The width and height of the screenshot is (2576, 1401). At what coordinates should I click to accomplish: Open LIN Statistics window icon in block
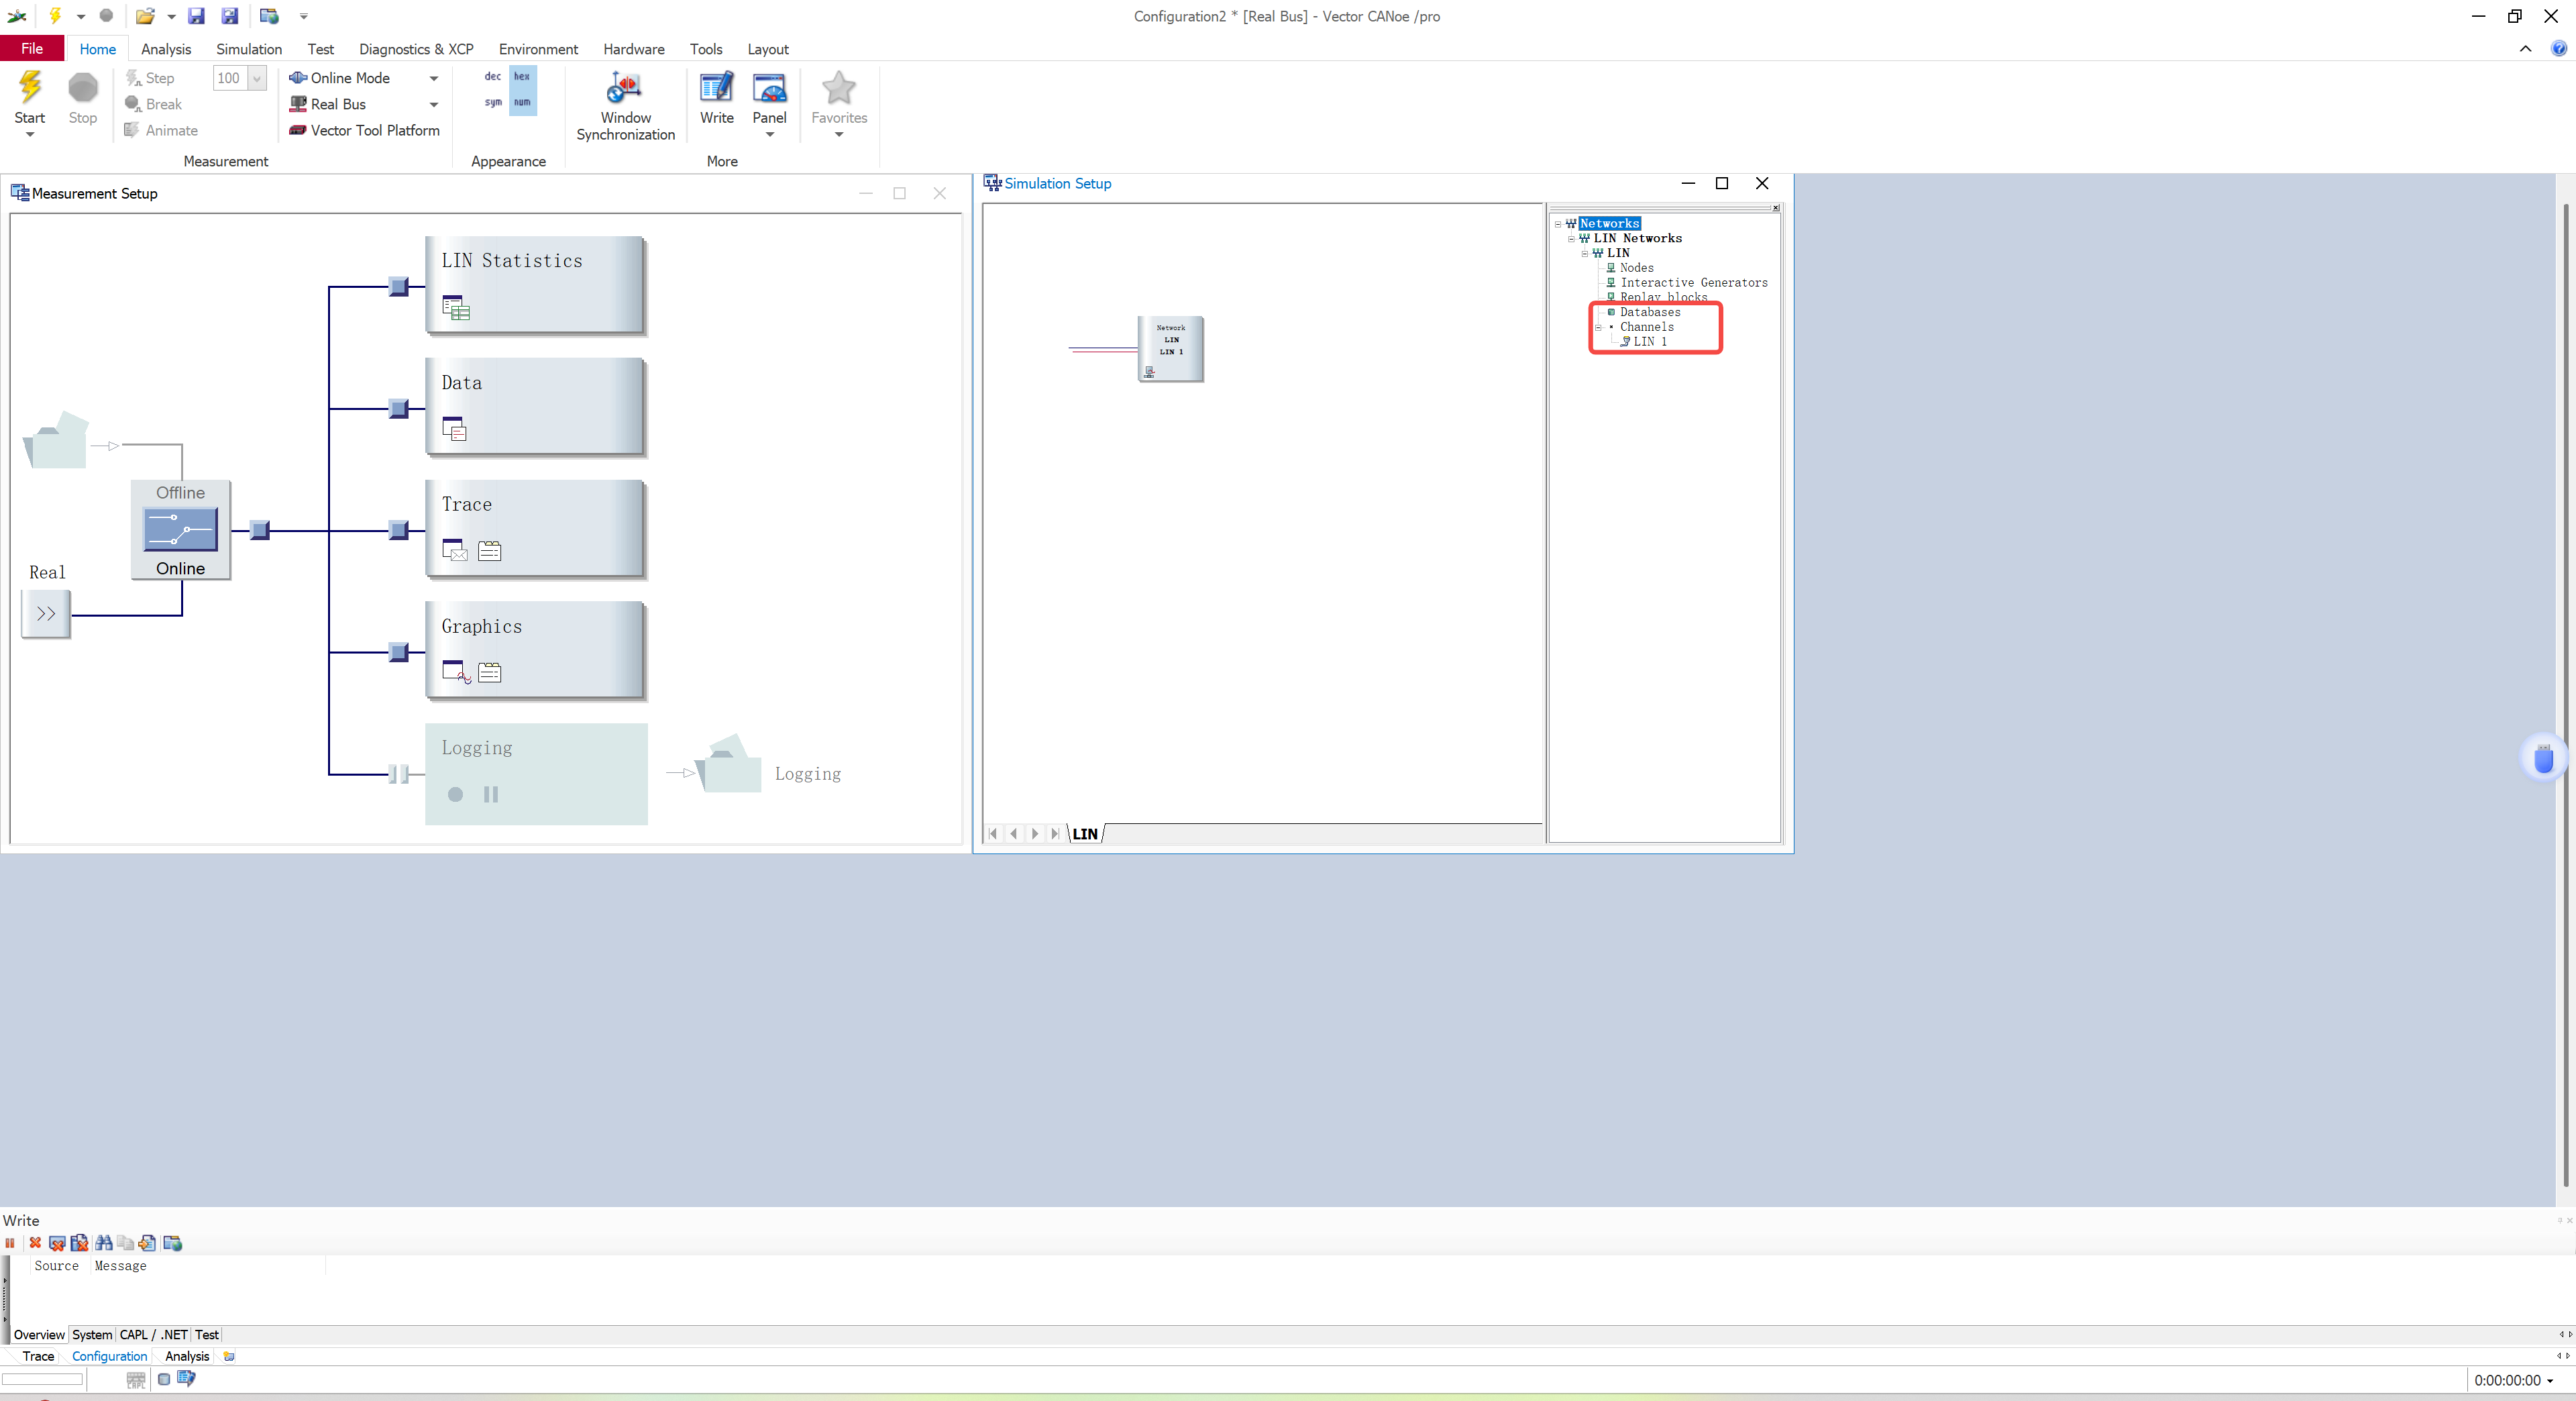(455, 308)
